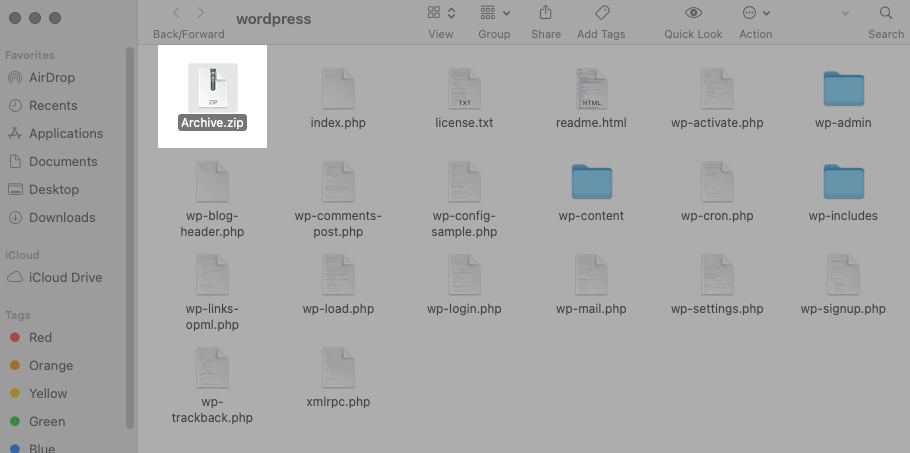The height and width of the screenshot is (453, 910).
Task: Click the Share toolbar icon
Action: [x=545, y=12]
